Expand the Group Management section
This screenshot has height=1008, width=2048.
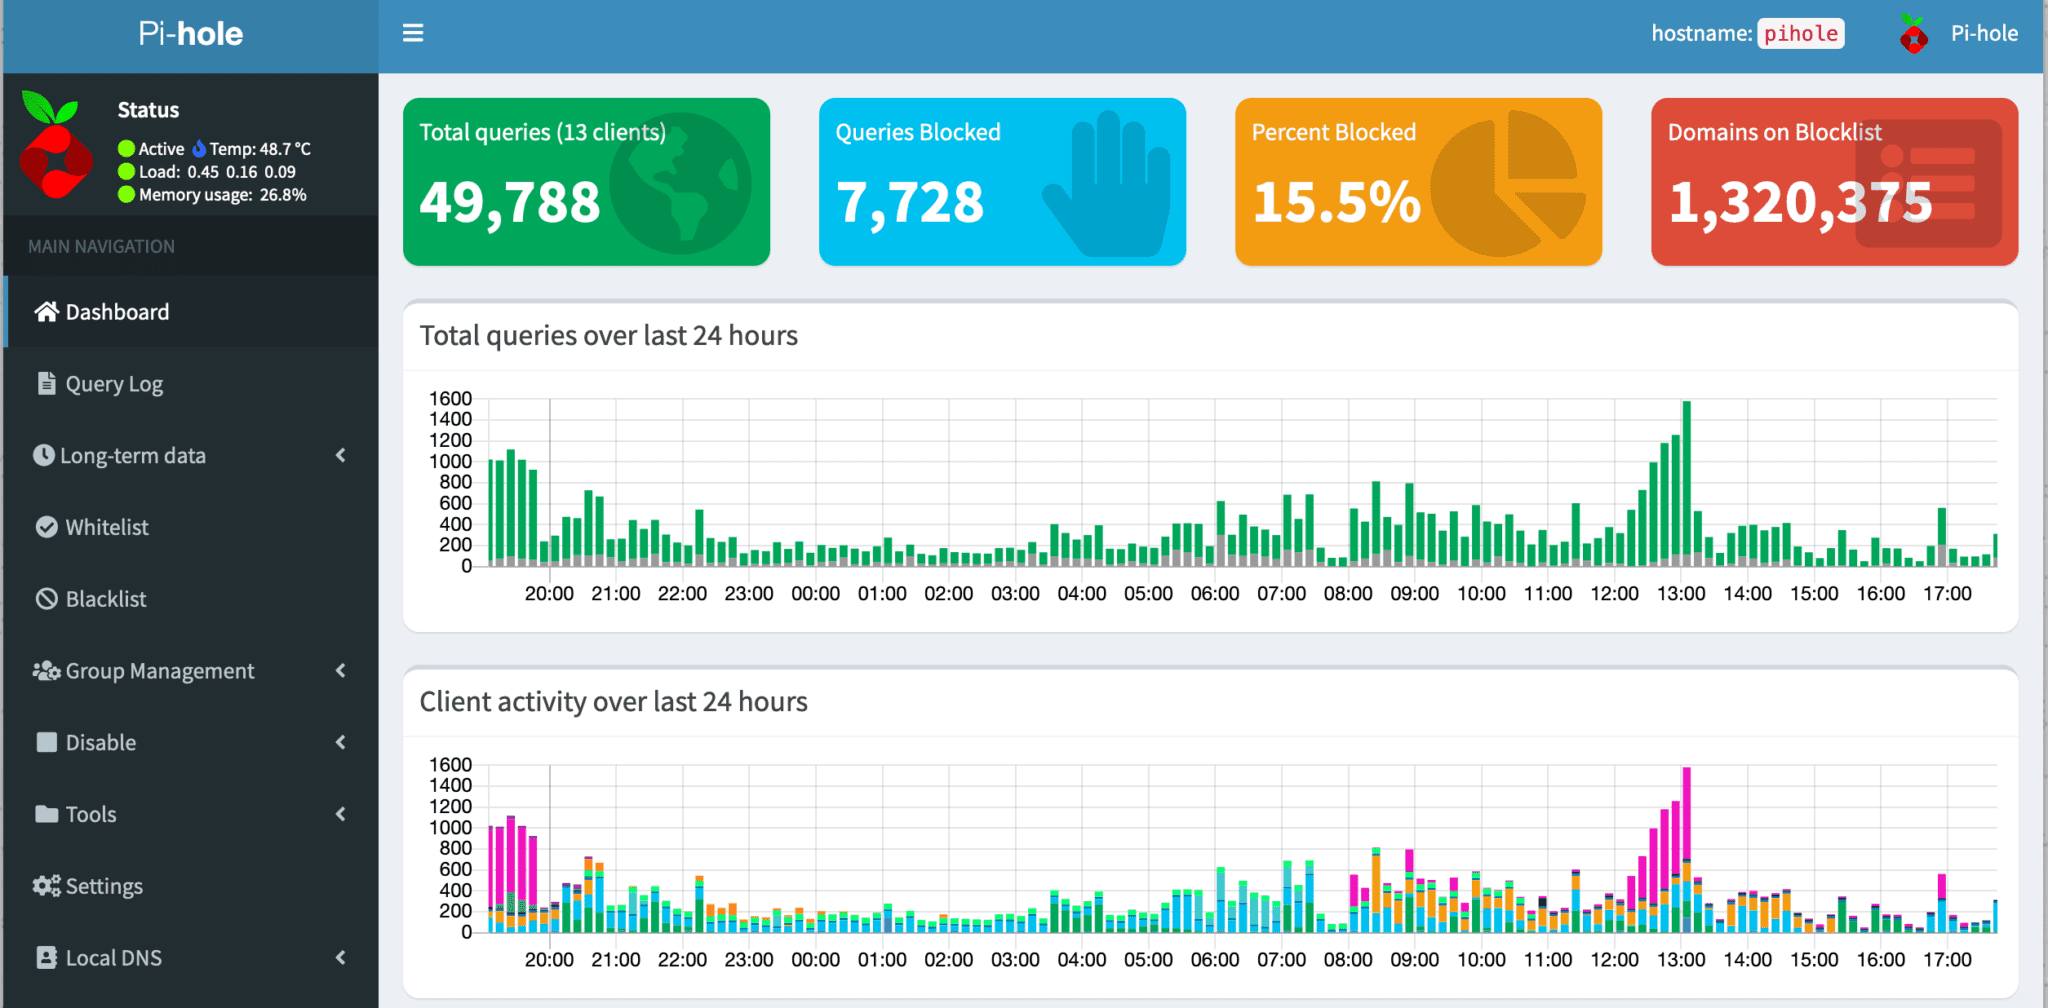pyautogui.click(x=159, y=670)
